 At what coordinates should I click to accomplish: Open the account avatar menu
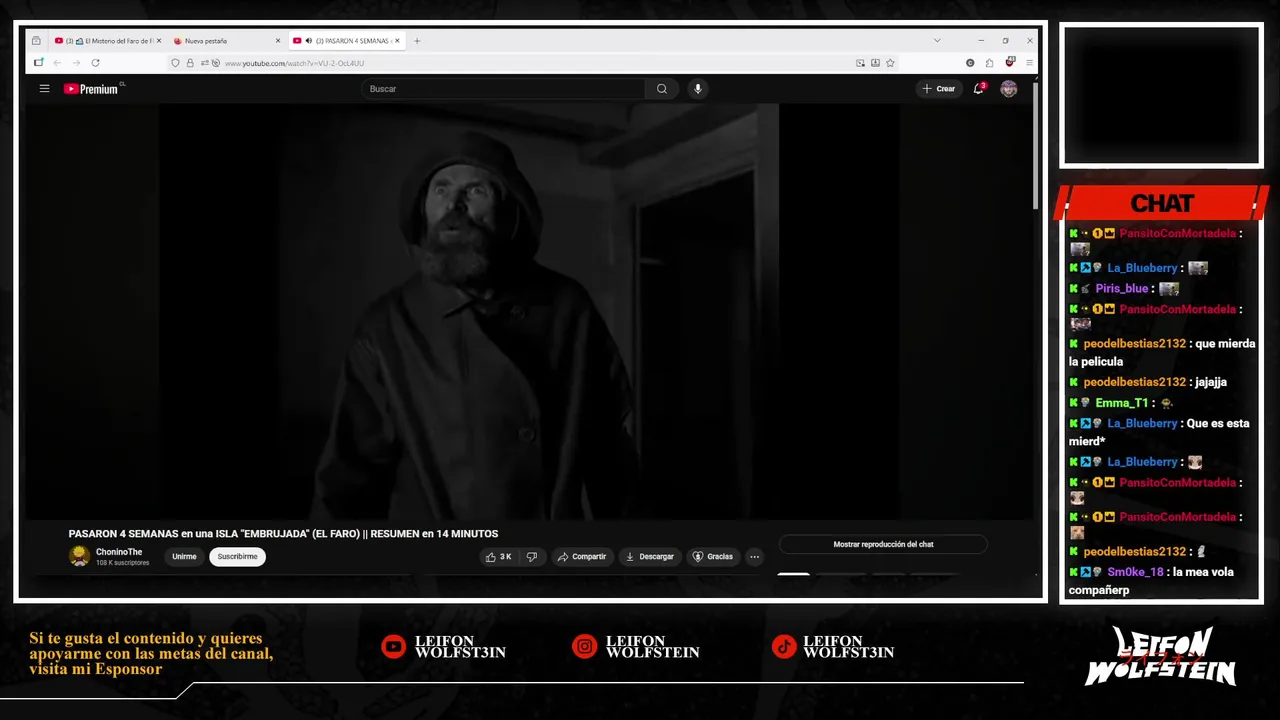[1009, 89]
